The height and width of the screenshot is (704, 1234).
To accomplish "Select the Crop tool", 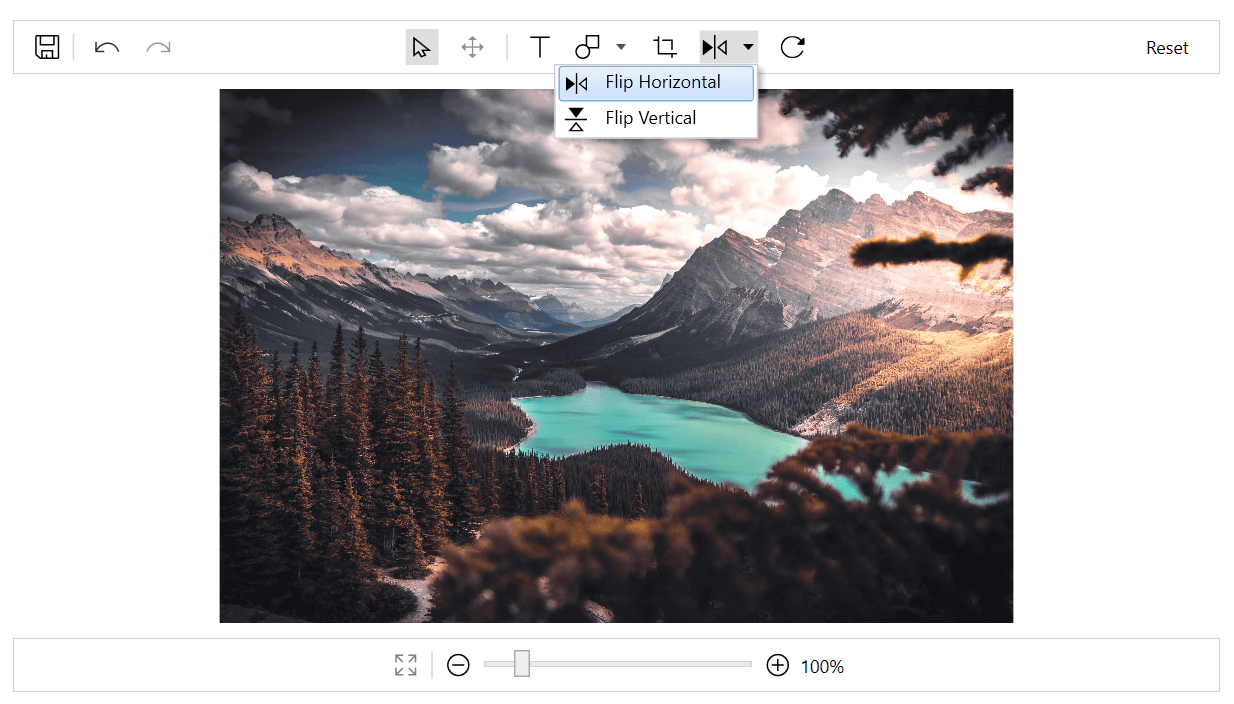I will (664, 47).
